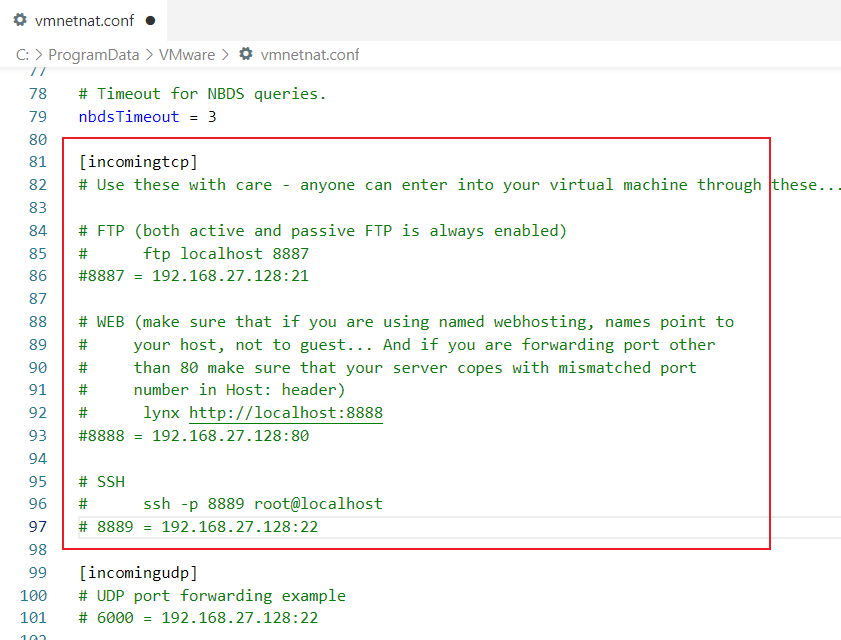Click line number 81 to select the line

pyautogui.click(x=38, y=161)
